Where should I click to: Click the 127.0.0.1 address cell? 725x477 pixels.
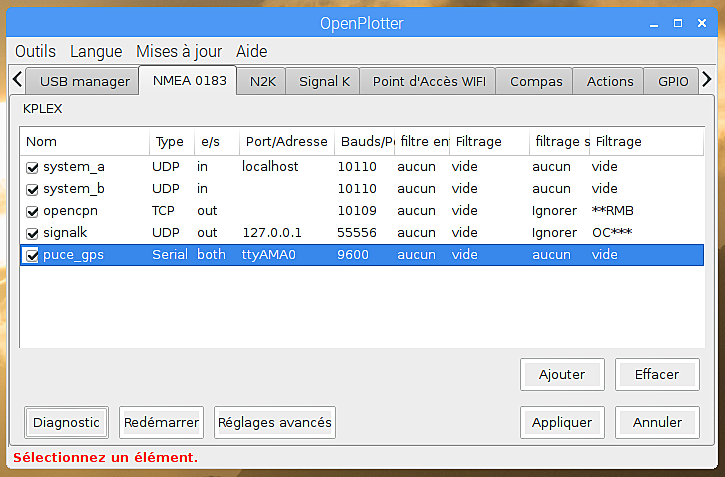pyautogui.click(x=272, y=232)
